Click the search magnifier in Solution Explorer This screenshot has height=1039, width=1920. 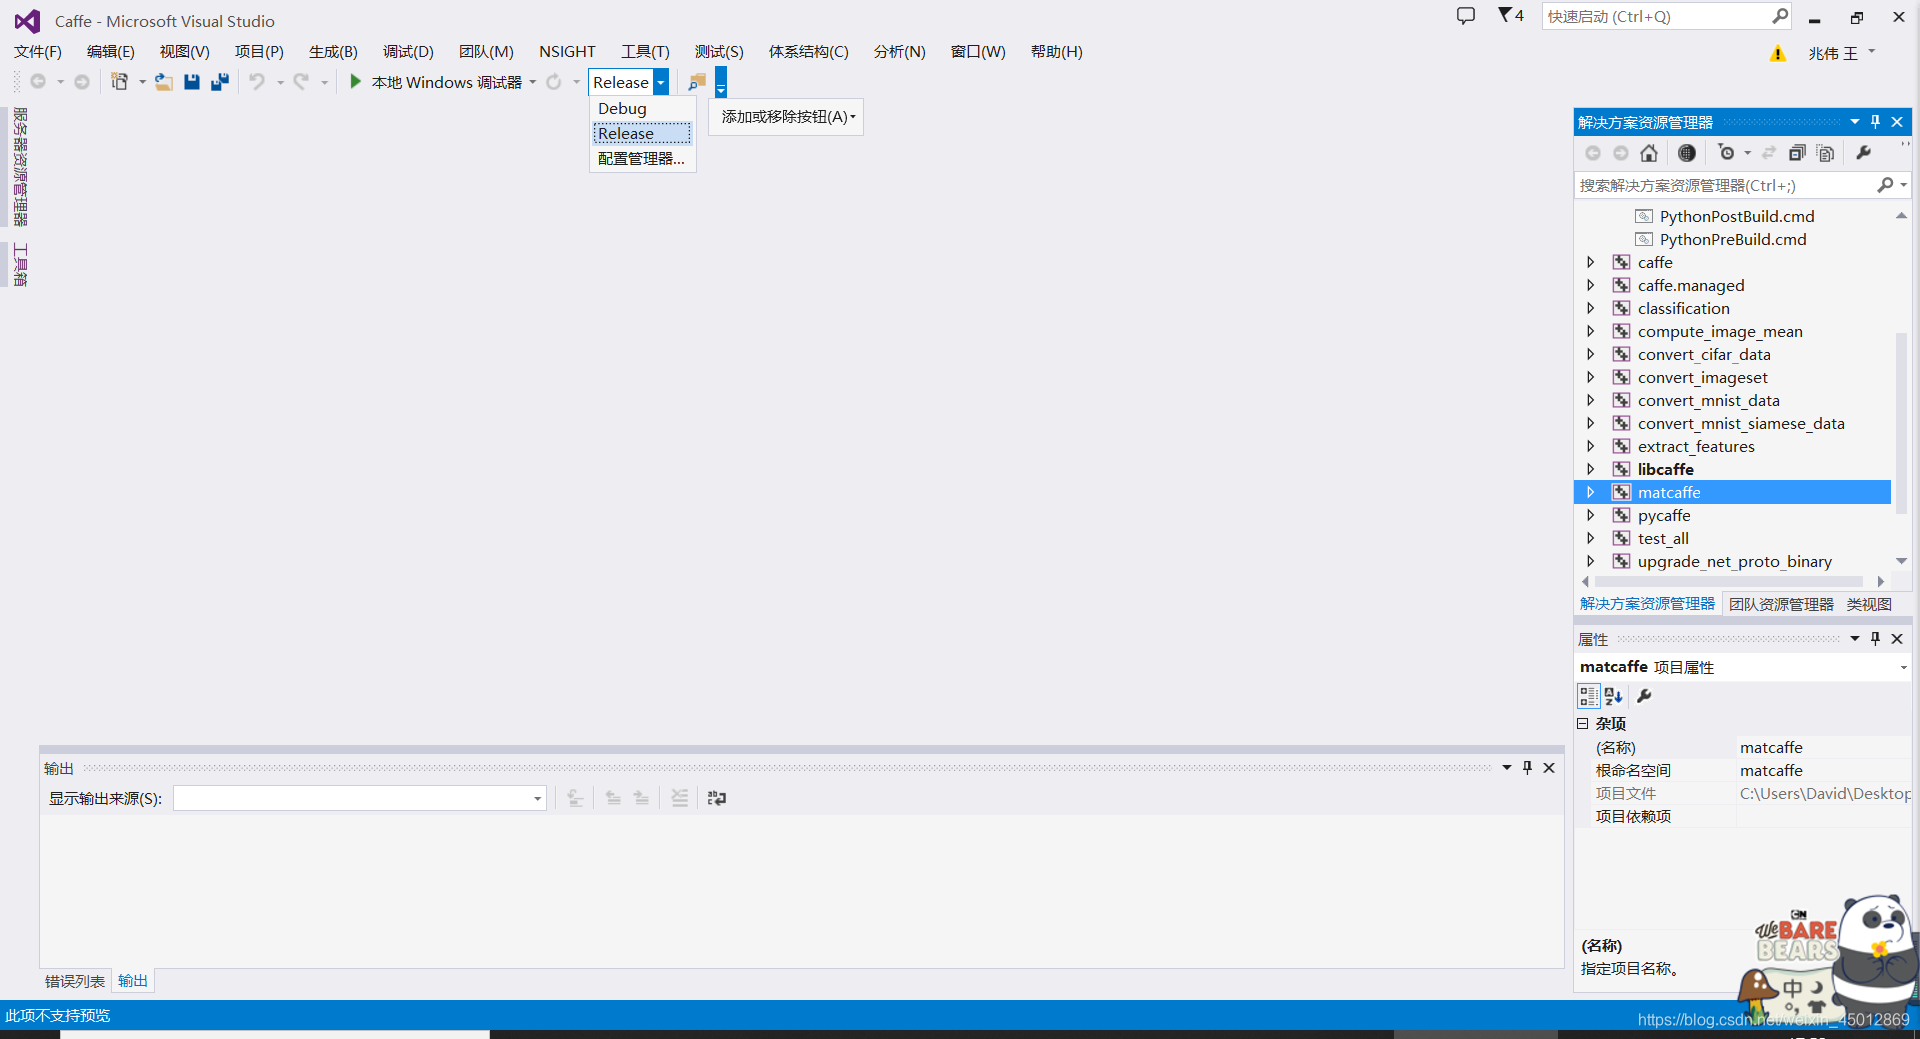click(x=1885, y=185)
